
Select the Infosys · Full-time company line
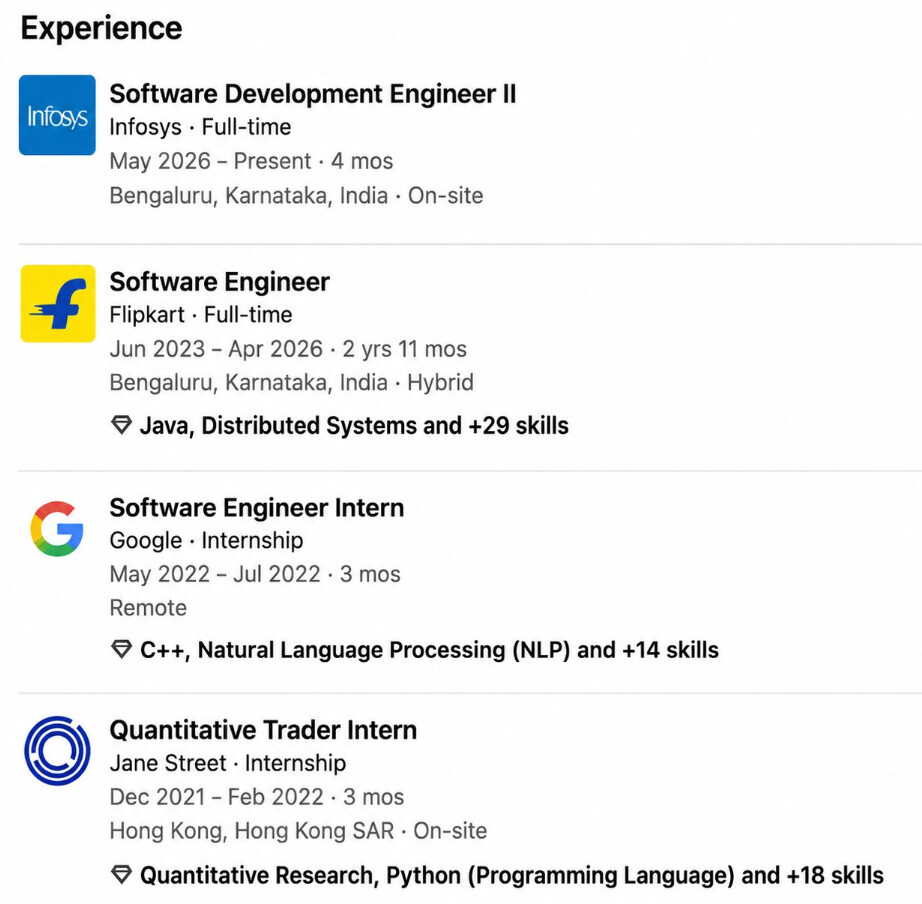click(200, 127)
